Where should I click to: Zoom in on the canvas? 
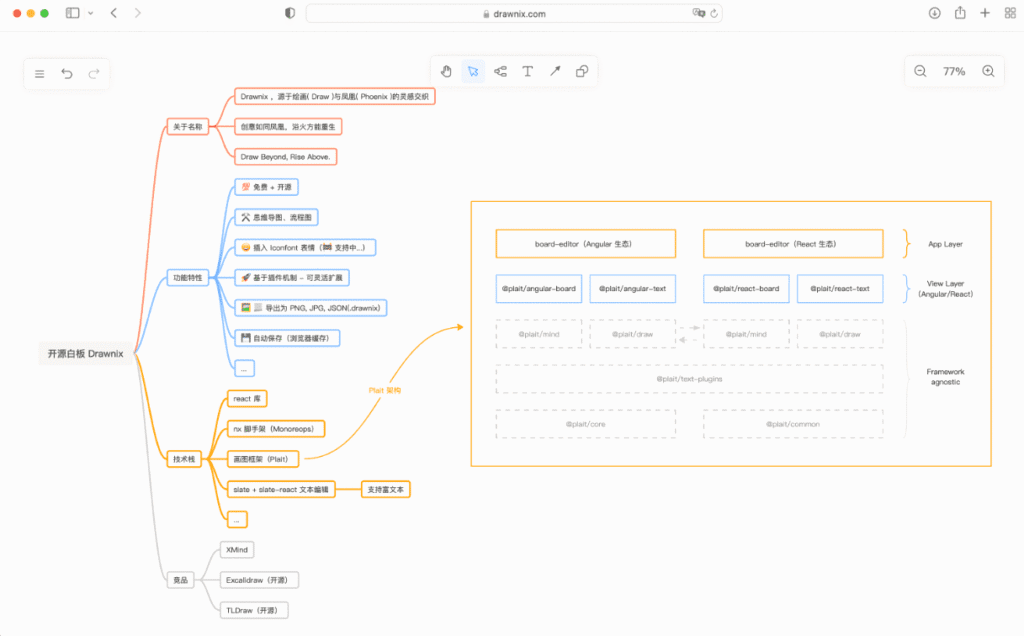(x=988, y=71)
